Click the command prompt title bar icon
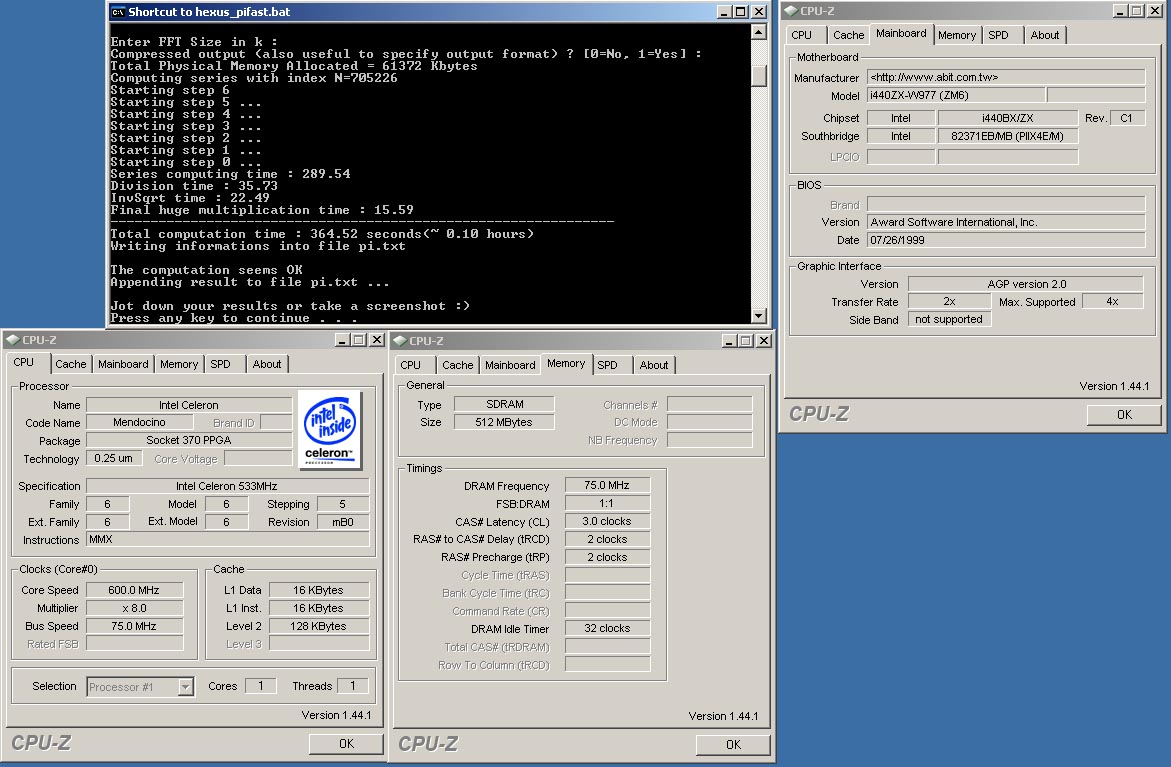 (117, 12)
